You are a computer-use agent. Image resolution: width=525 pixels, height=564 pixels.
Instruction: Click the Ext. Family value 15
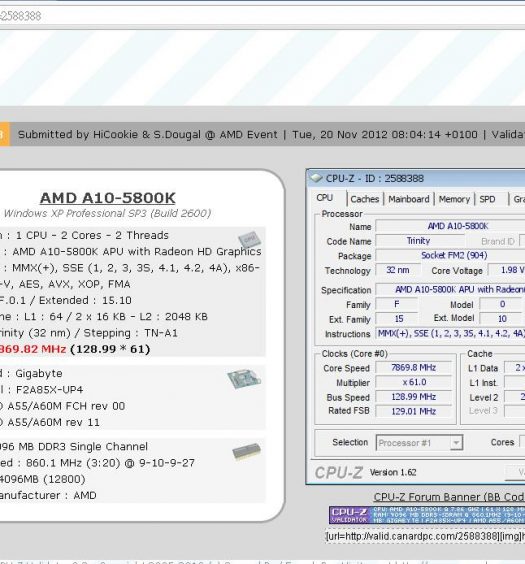(x=397, y=319)
